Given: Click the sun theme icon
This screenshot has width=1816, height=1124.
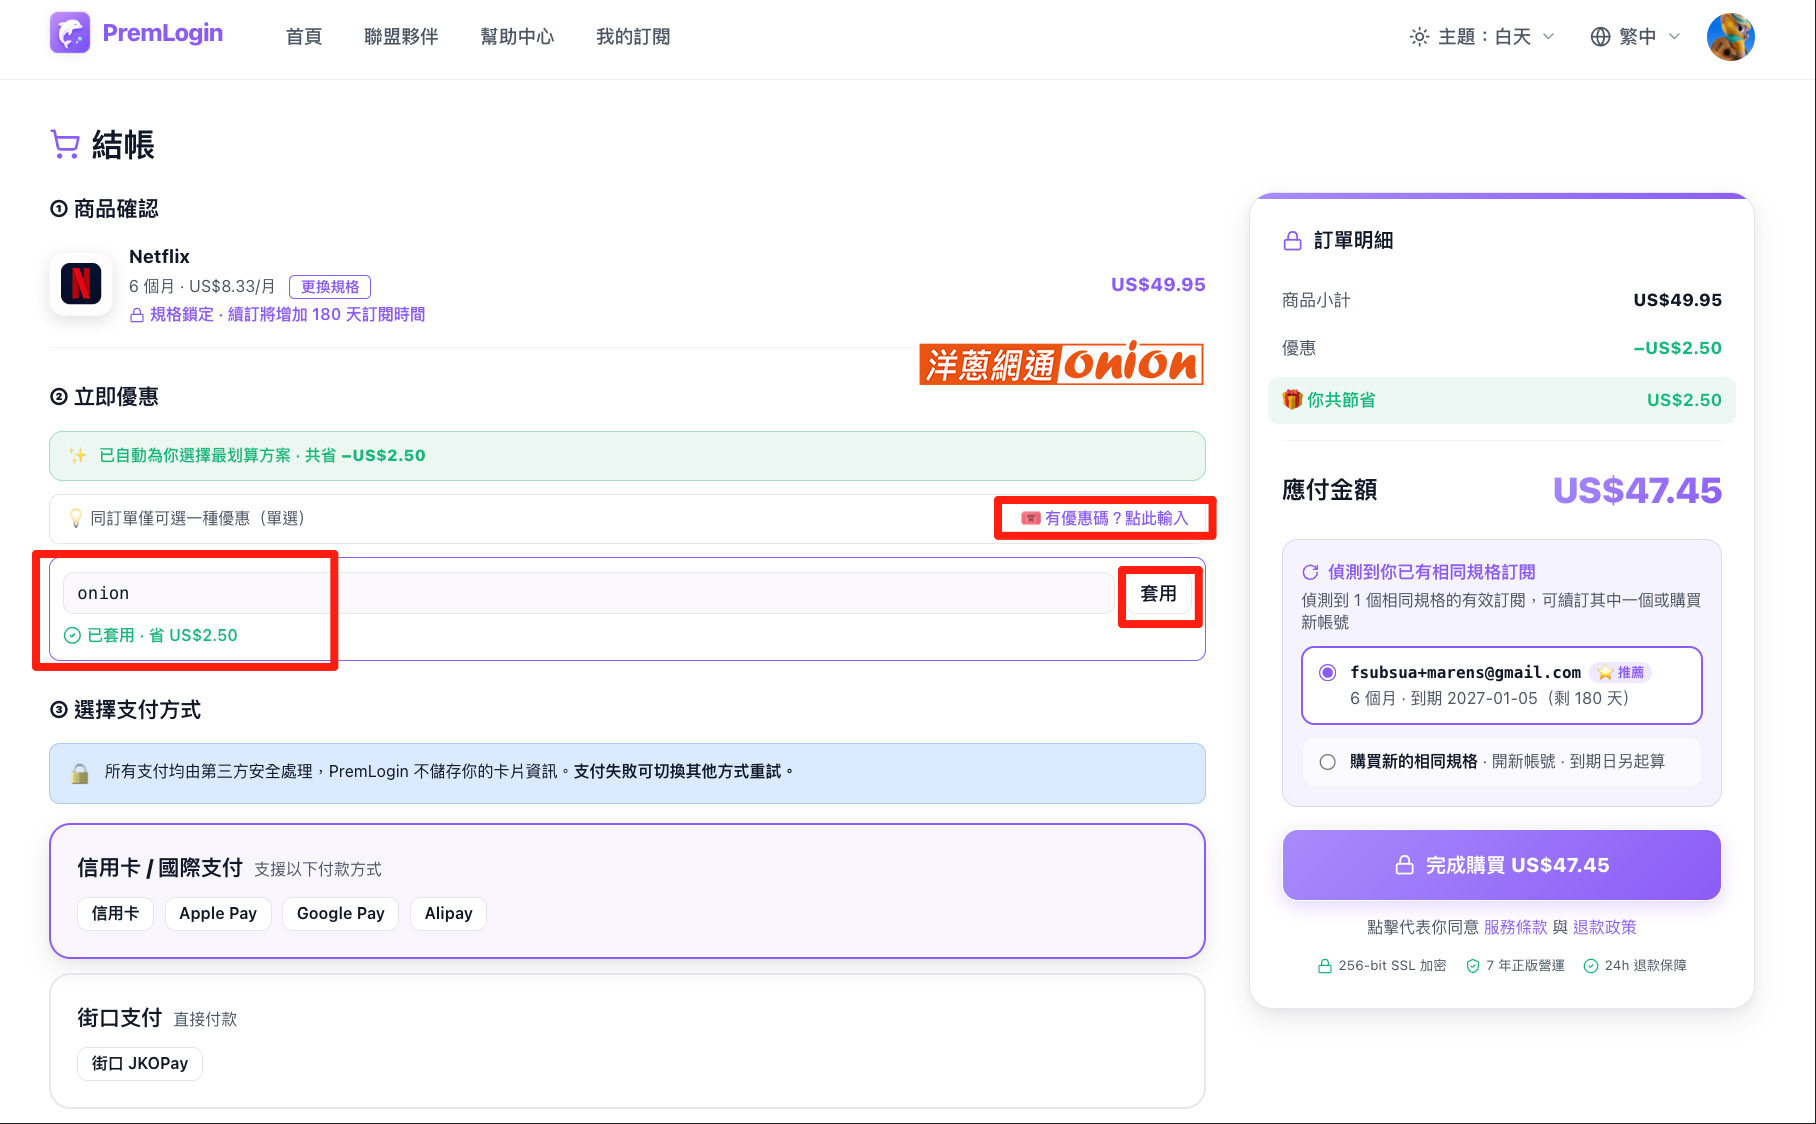Looking at the screenshot, I should (x=1419, y=37).
